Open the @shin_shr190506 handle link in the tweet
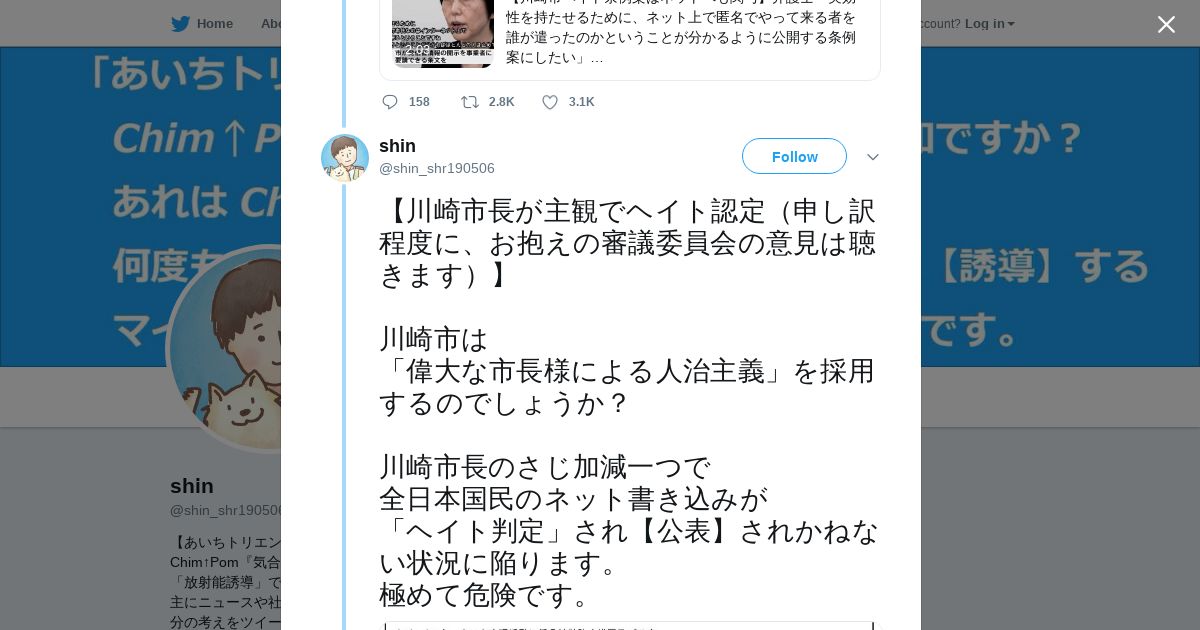Image resolution: width=1200 pixels, height=630 pixels. pyautogui.click(x=437, y=168)
